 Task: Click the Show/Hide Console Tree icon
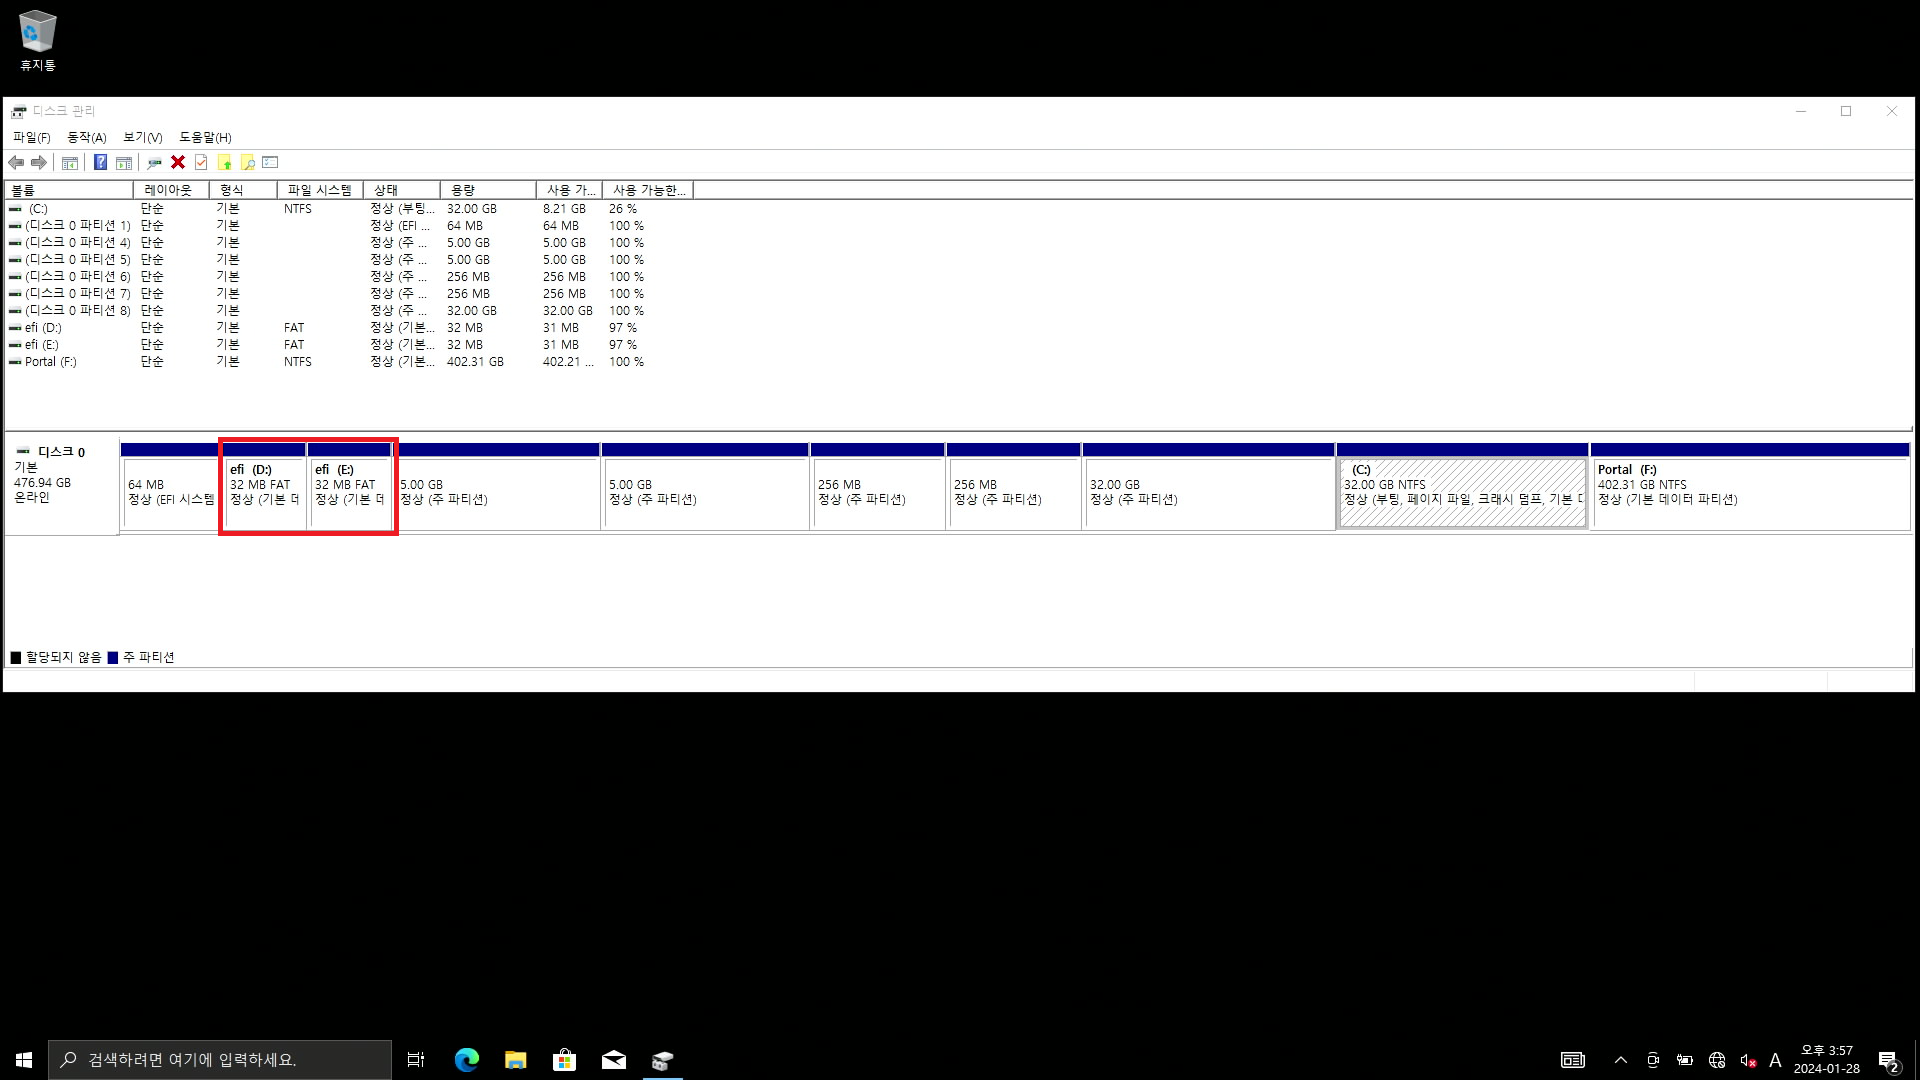point(70,162)
